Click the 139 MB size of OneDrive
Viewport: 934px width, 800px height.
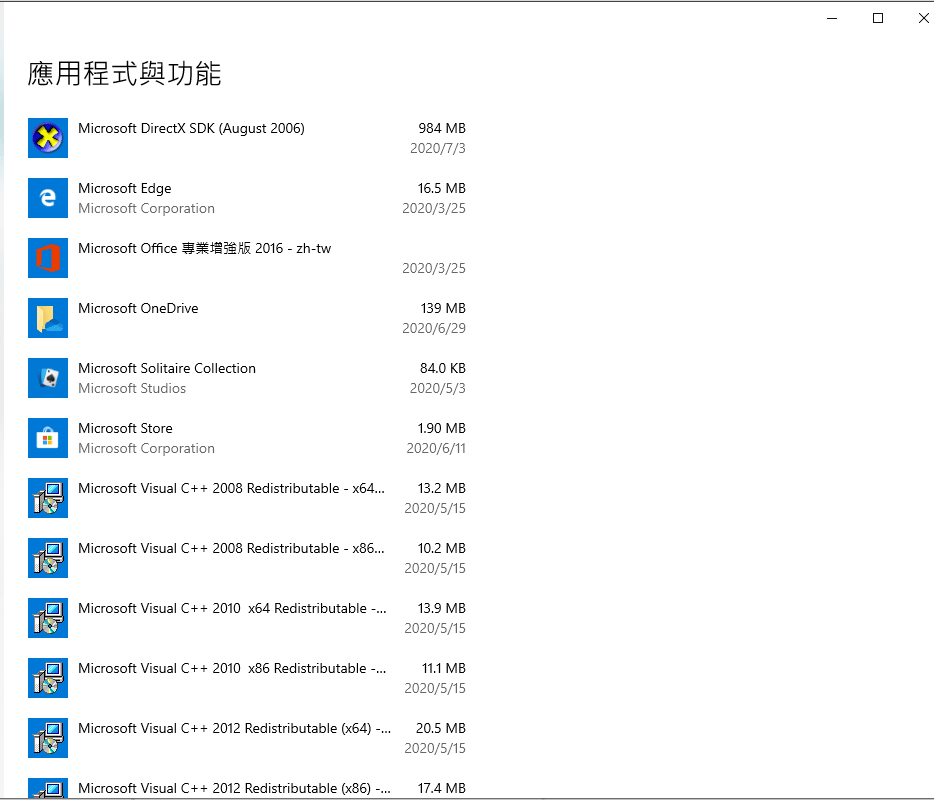tap(443, 309)
